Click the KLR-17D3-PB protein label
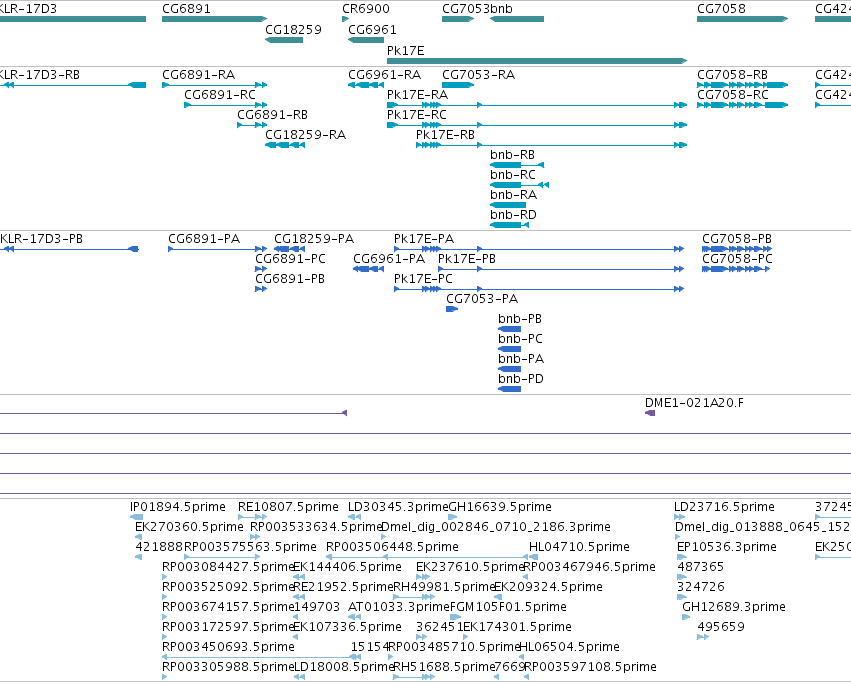The height and width of the screenshot is (682, 851). pyautogui.click(x=41, y=239)
